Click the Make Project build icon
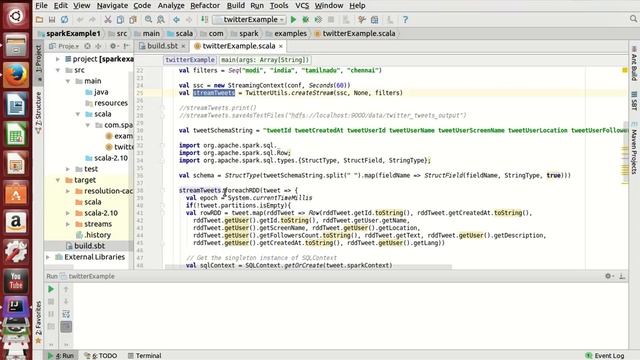 [204, 20]
